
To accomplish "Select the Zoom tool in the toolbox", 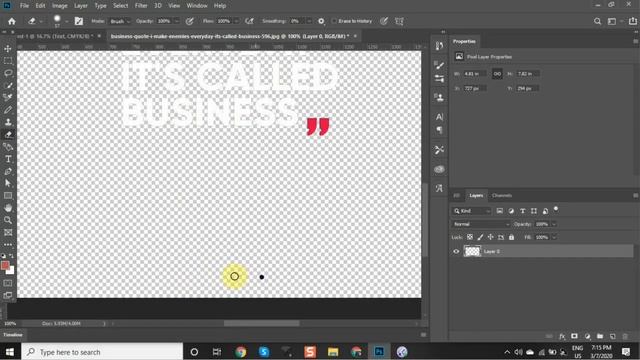I will coord(8,220).
